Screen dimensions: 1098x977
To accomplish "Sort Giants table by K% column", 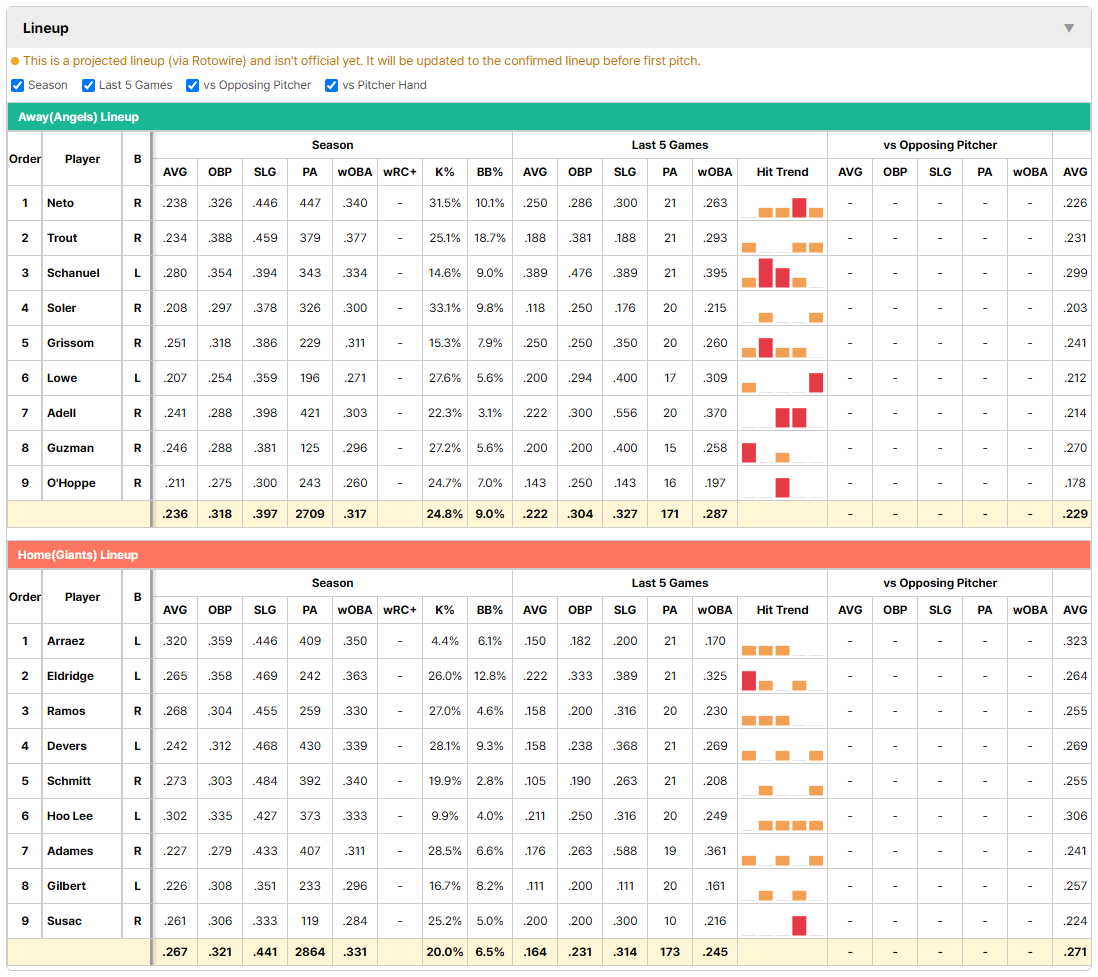I will pos(445,610).
